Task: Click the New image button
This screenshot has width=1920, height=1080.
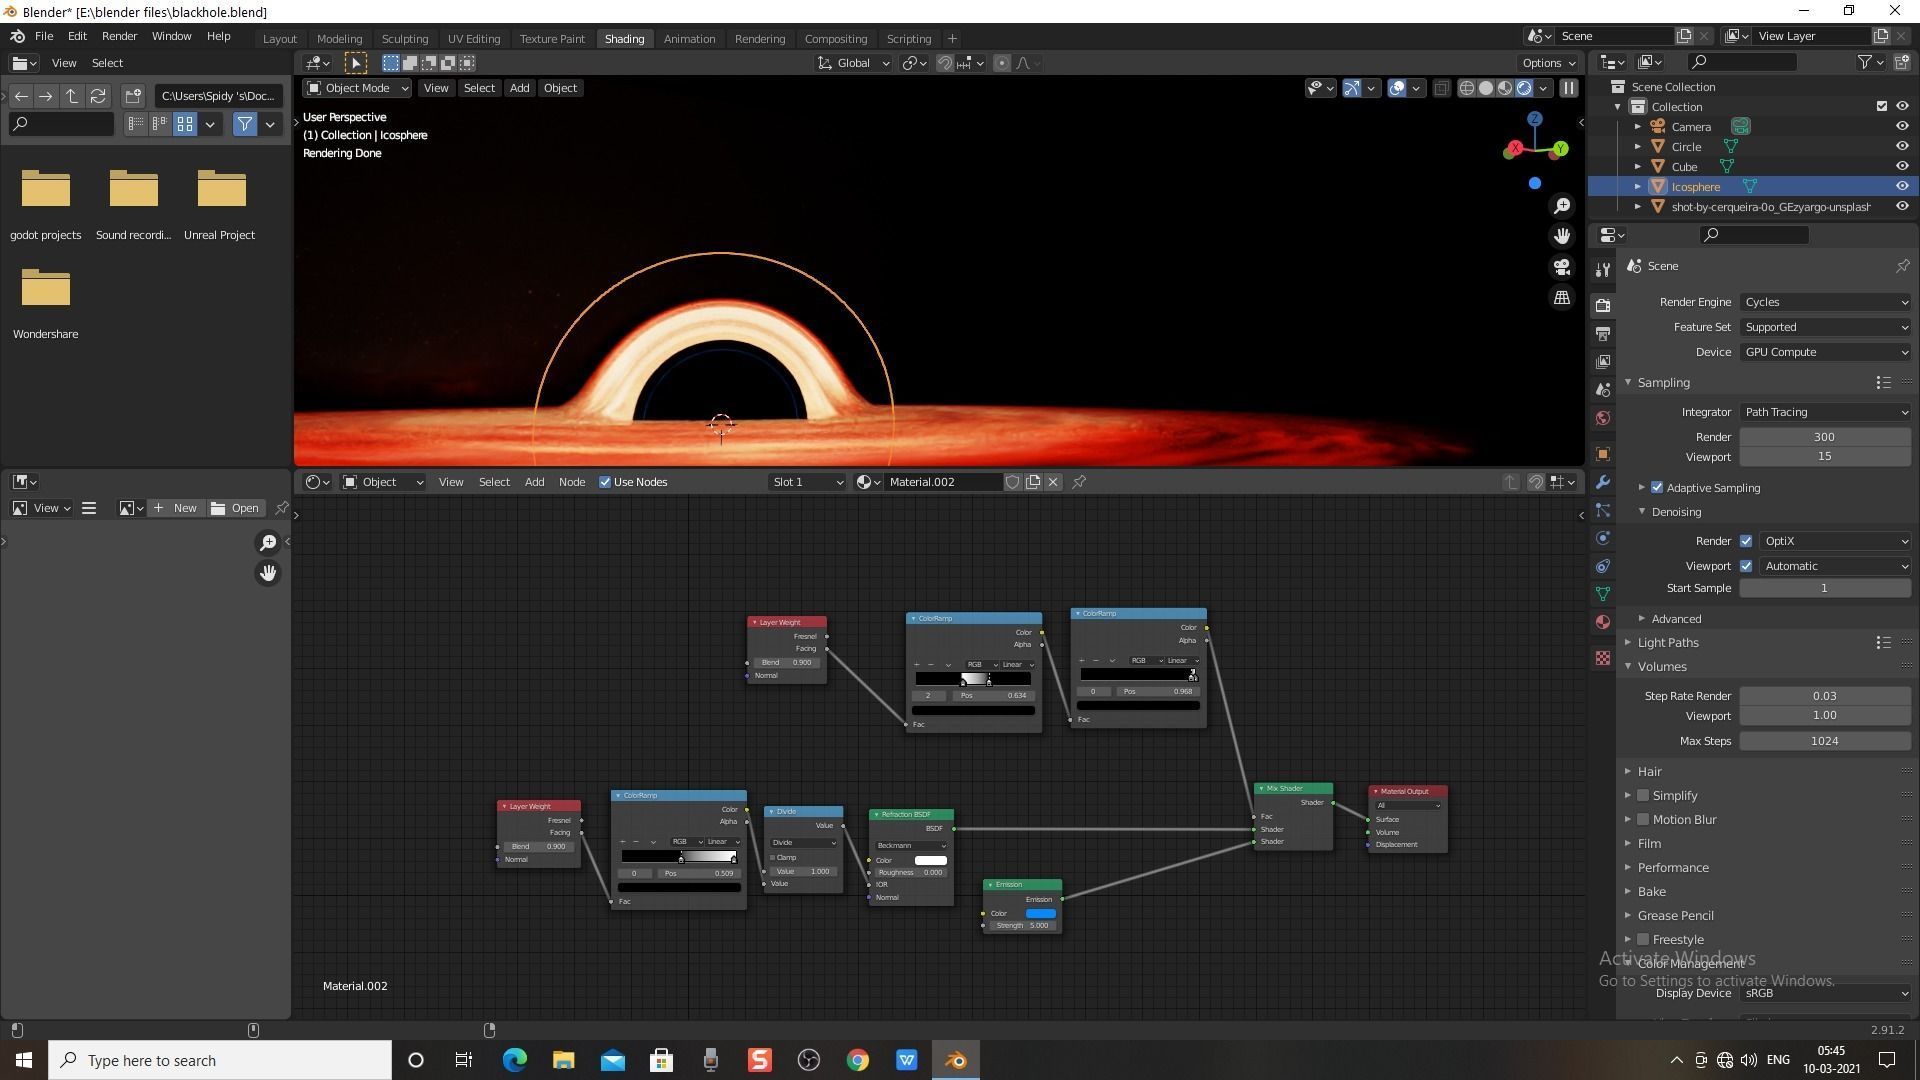Action: (x=175, y=508)
